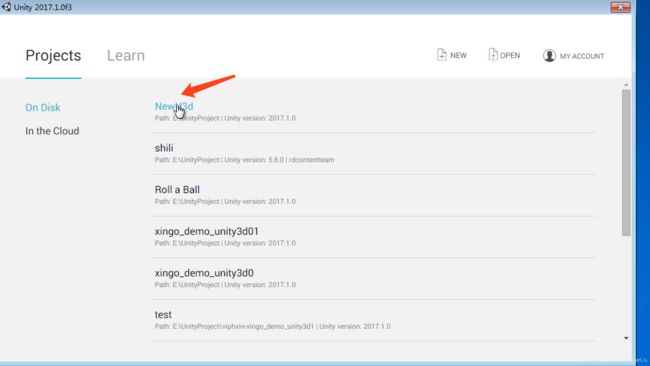Click the scrollbar up arrow
Image resolution: width=650 pixels, height=366 pixels.
(x=626, y=85)
